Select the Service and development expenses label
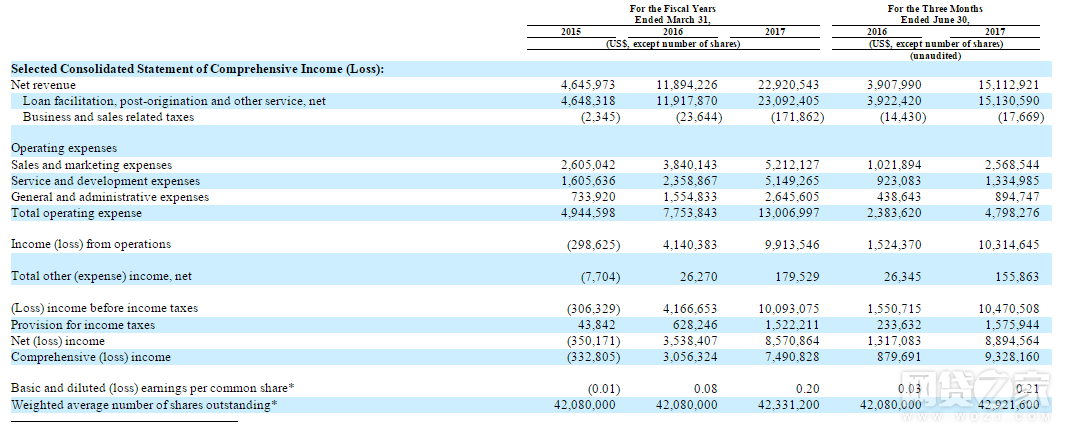Viewport: 1073px width, 431px height. [x=105, y=181]
